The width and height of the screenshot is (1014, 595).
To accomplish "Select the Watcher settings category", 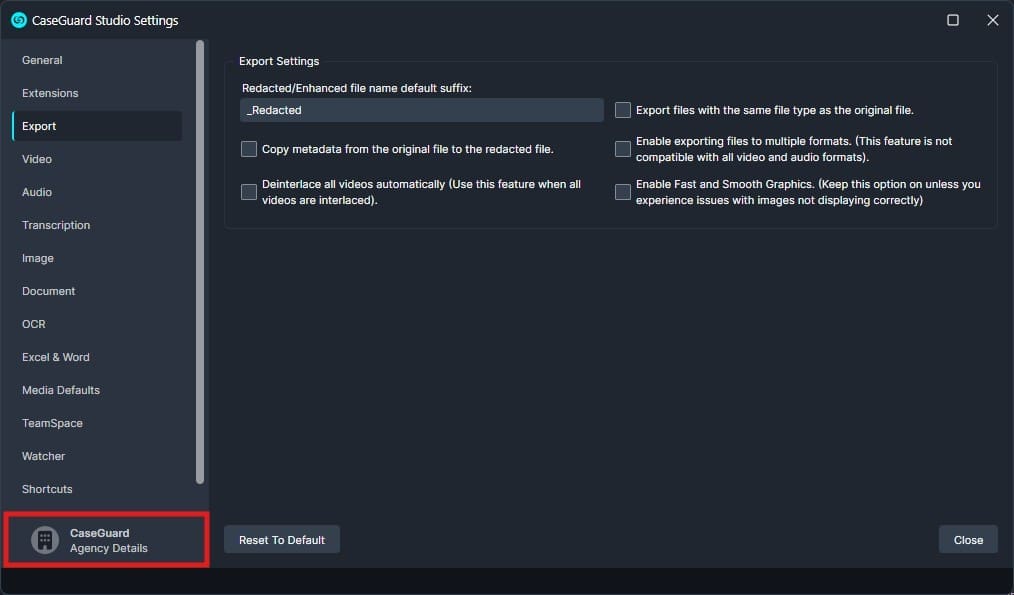I will coord(43,455).
